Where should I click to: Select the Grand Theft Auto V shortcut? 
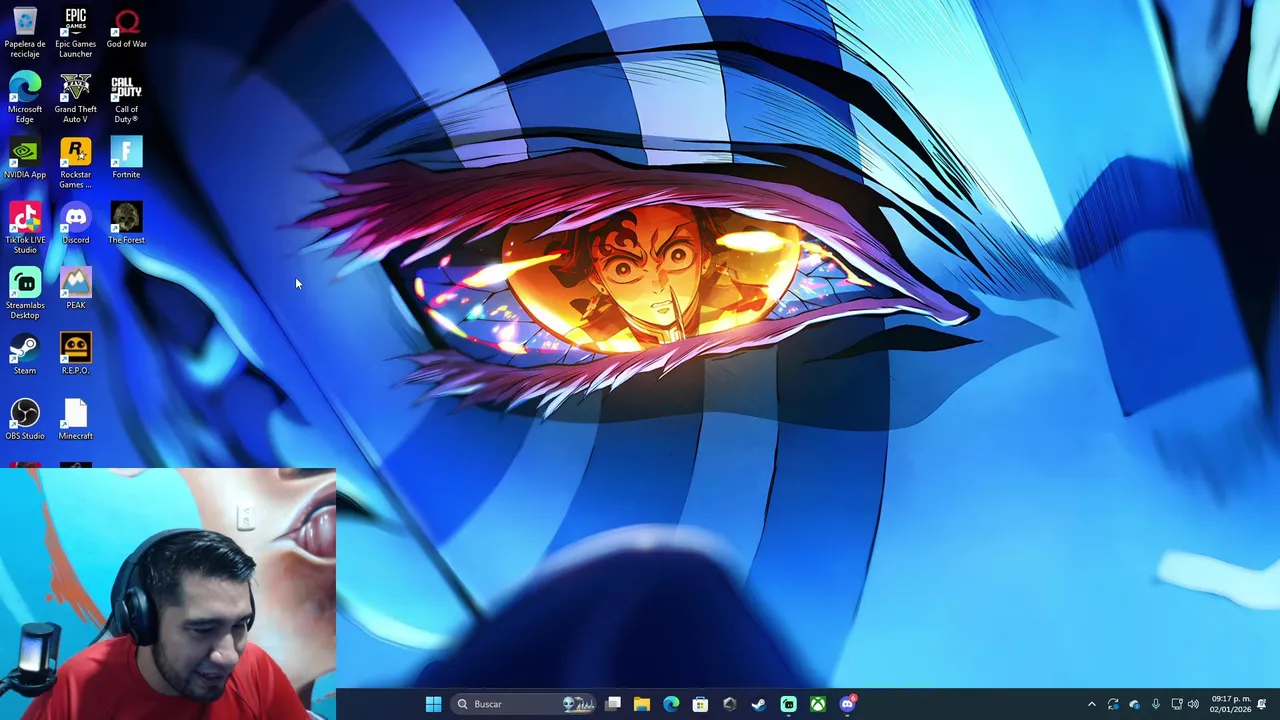point(76,97)
